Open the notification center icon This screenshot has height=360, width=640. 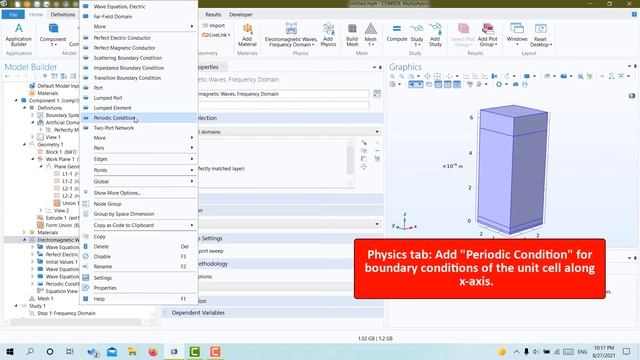point(627,351)
